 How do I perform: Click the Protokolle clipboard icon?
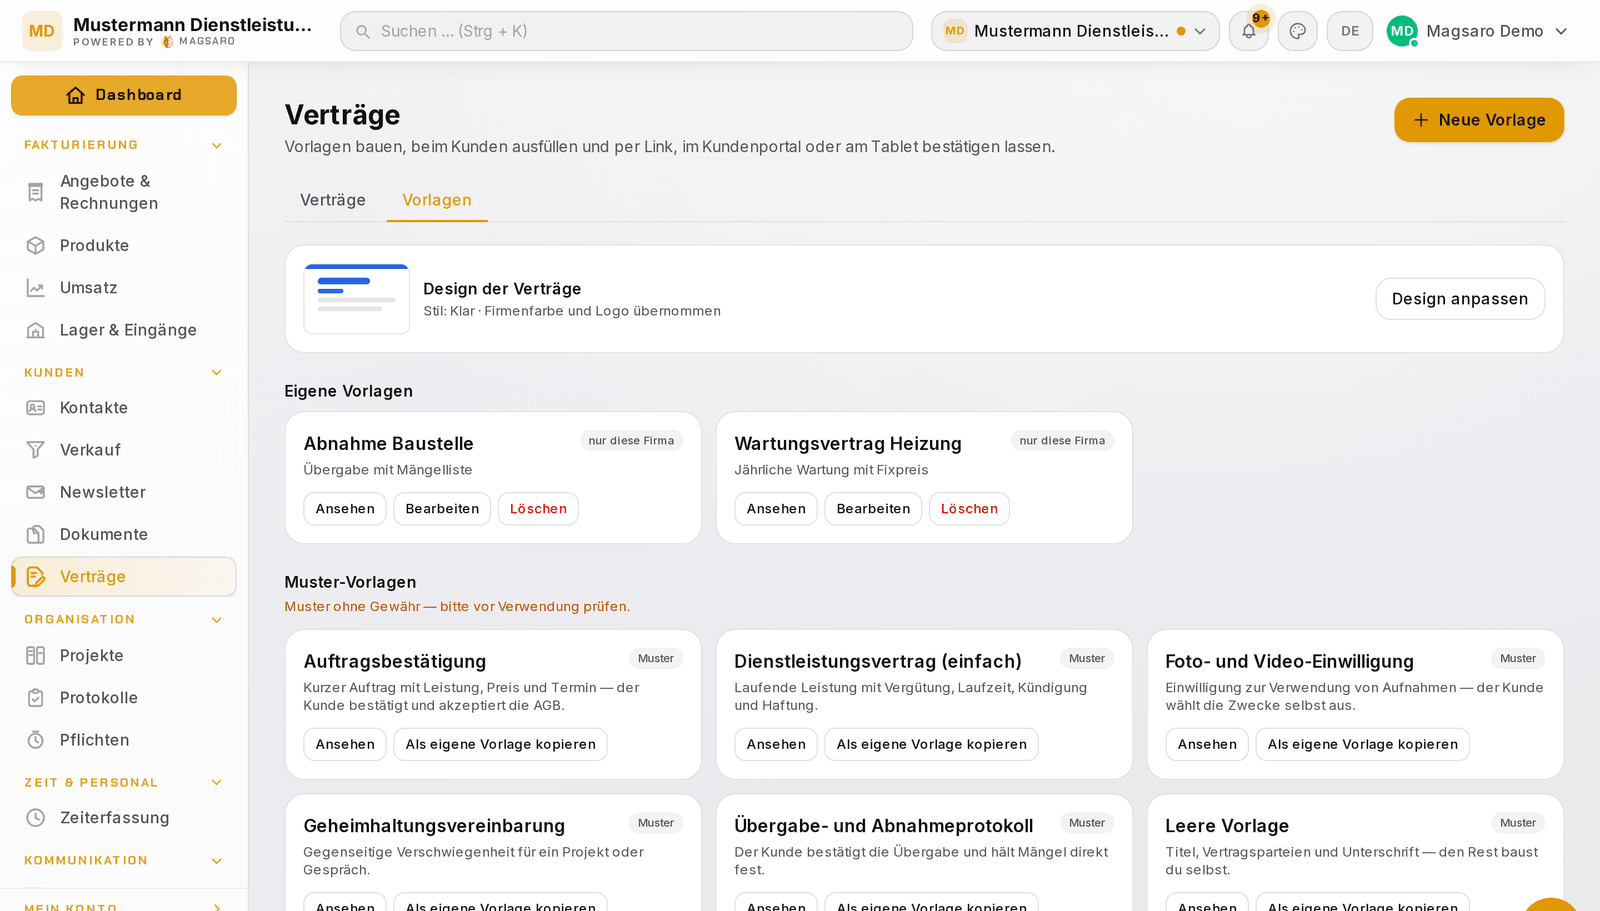point(36,698)
